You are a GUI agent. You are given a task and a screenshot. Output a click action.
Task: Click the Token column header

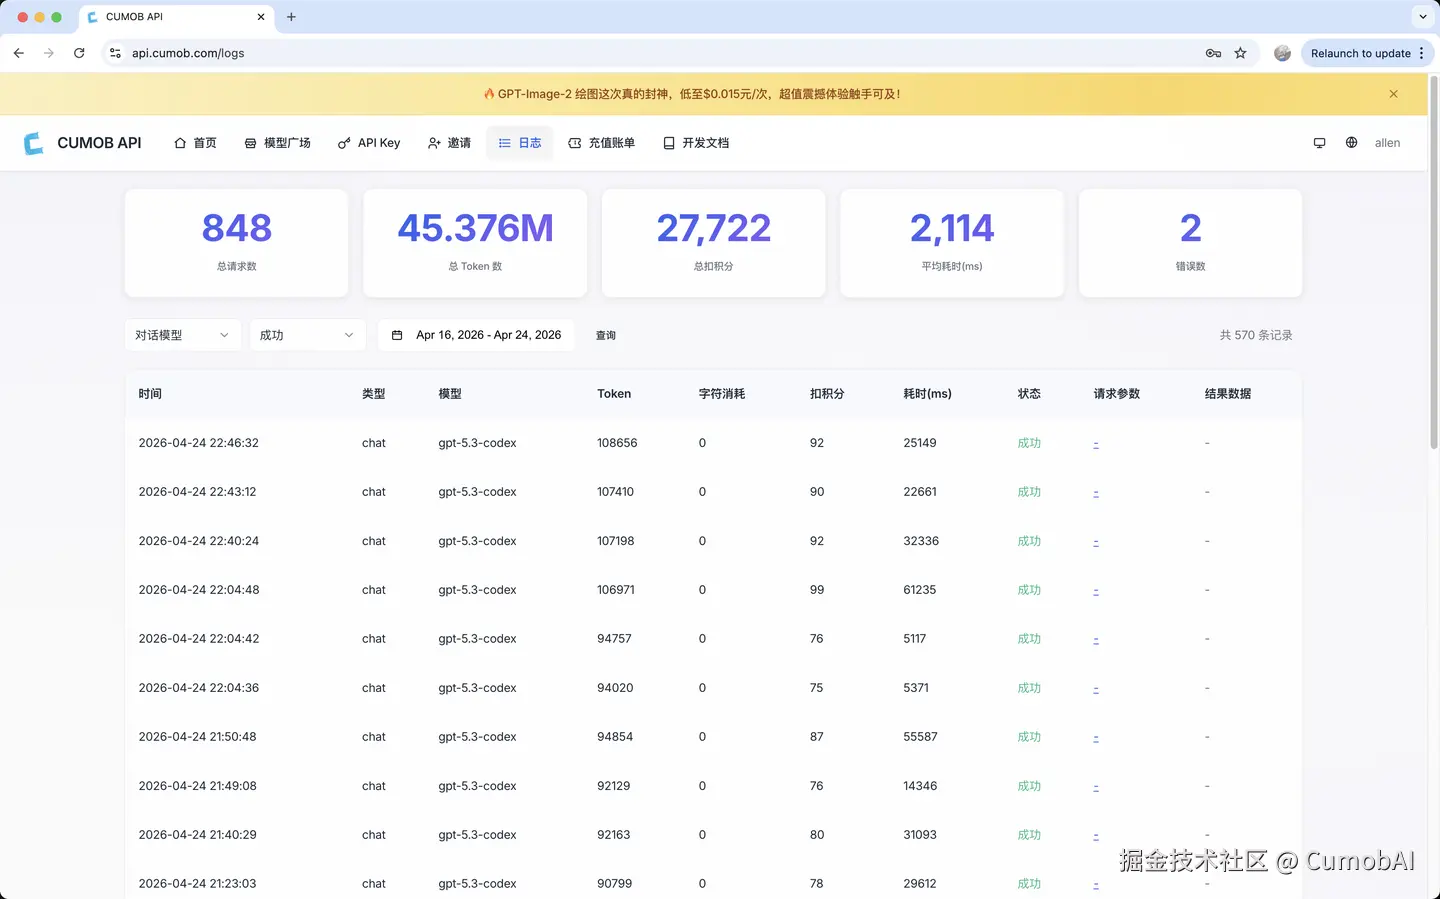coord(614,394)
